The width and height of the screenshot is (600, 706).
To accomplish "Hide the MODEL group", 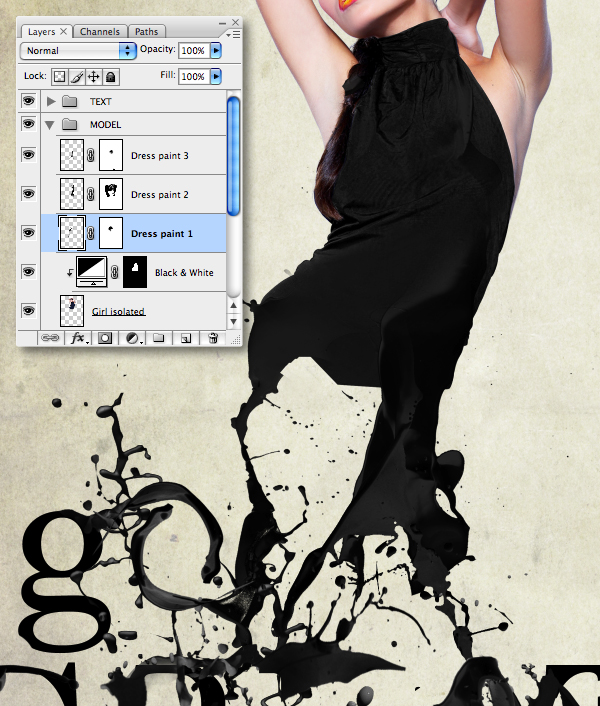I will (28, 123).
